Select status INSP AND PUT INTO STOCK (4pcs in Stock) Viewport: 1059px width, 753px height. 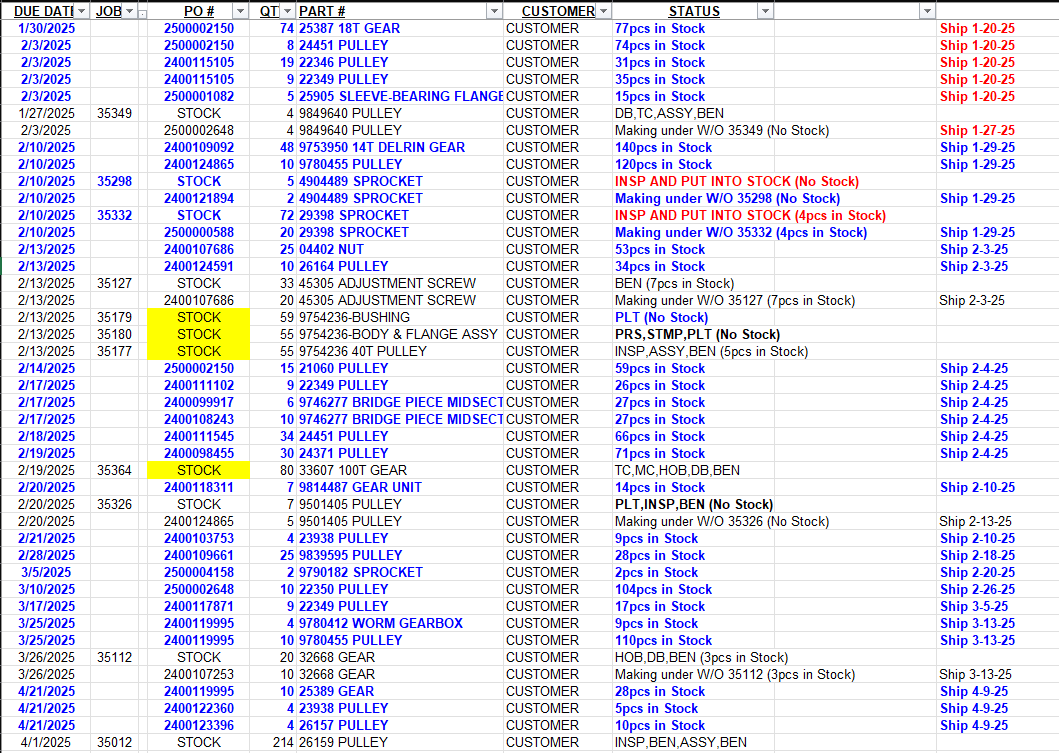point(750,215)
